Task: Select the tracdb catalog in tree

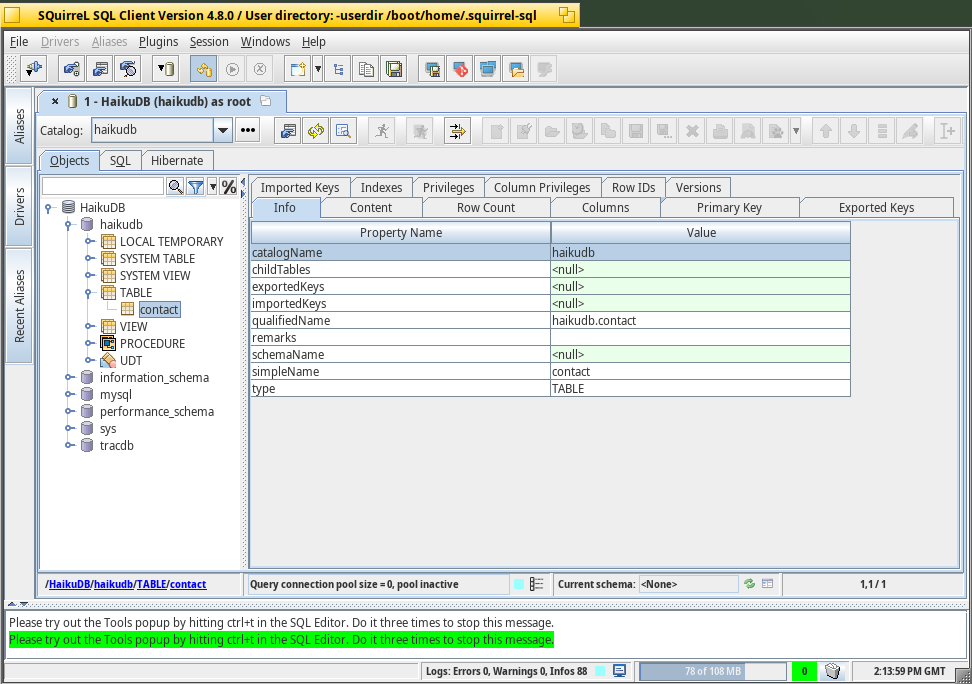Action: [x=117, y=445]
